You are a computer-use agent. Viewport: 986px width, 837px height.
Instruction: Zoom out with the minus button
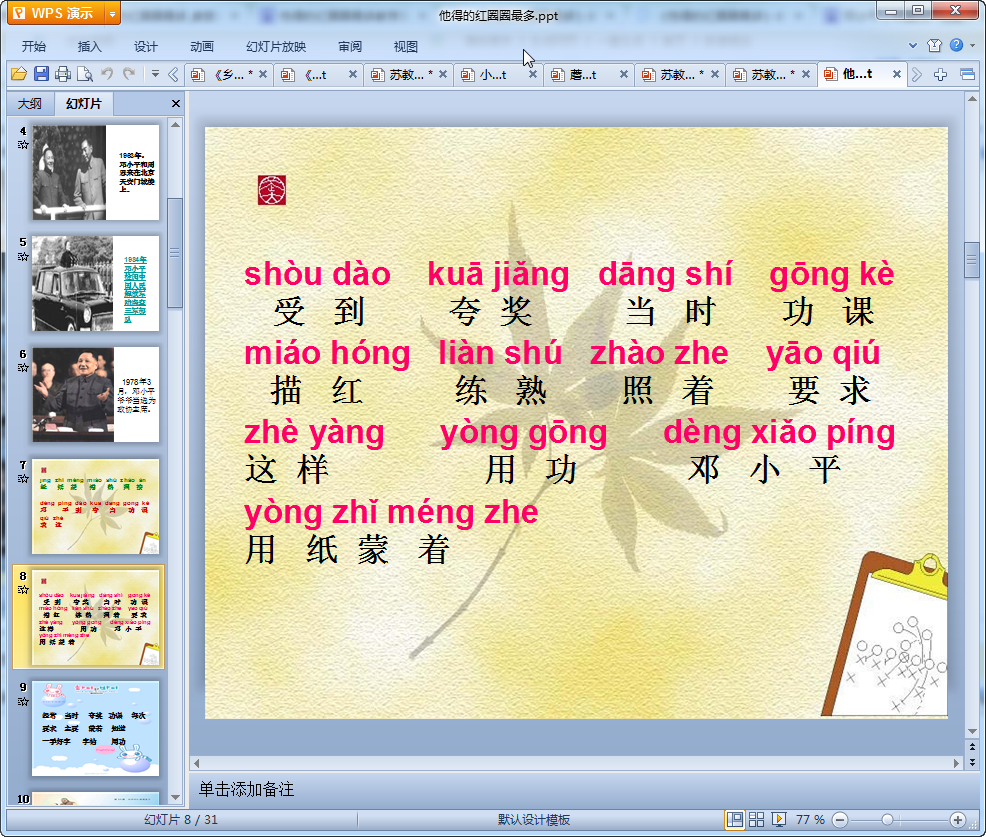pos(840,819)
